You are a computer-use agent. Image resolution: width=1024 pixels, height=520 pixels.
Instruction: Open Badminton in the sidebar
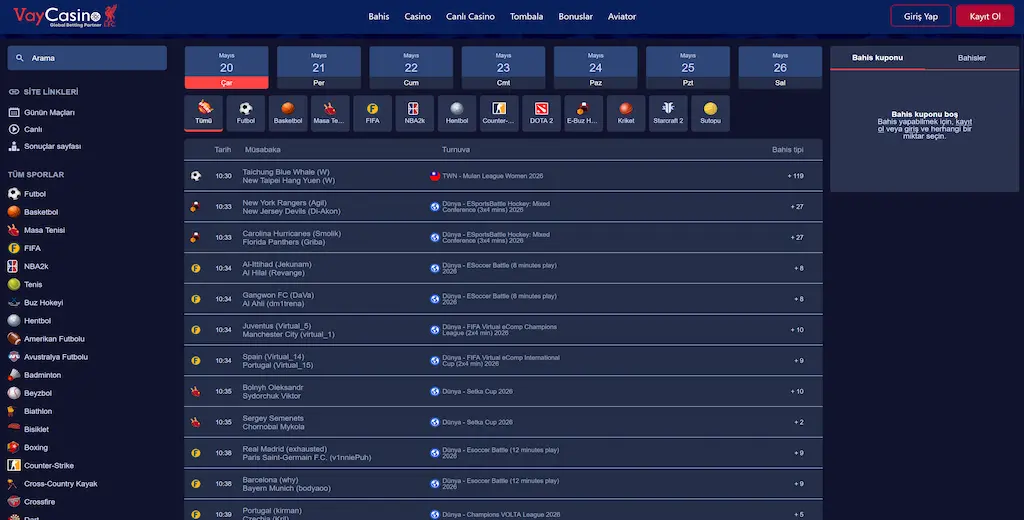(42, 375)
